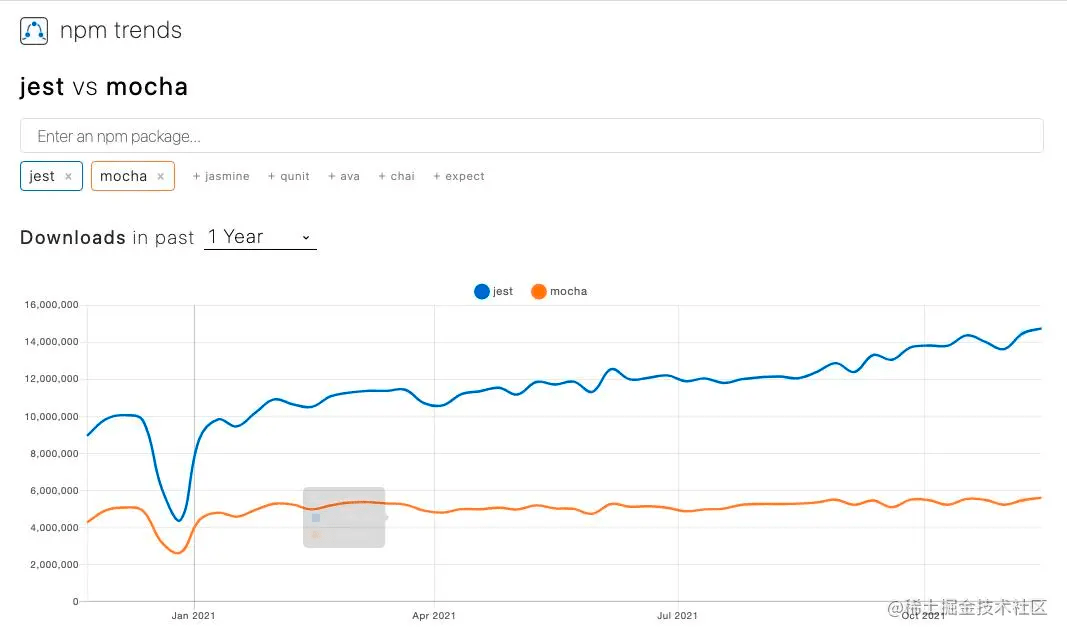Toggle jest series in chart legend
1067x637 pixels.
(x=503, y=291)
